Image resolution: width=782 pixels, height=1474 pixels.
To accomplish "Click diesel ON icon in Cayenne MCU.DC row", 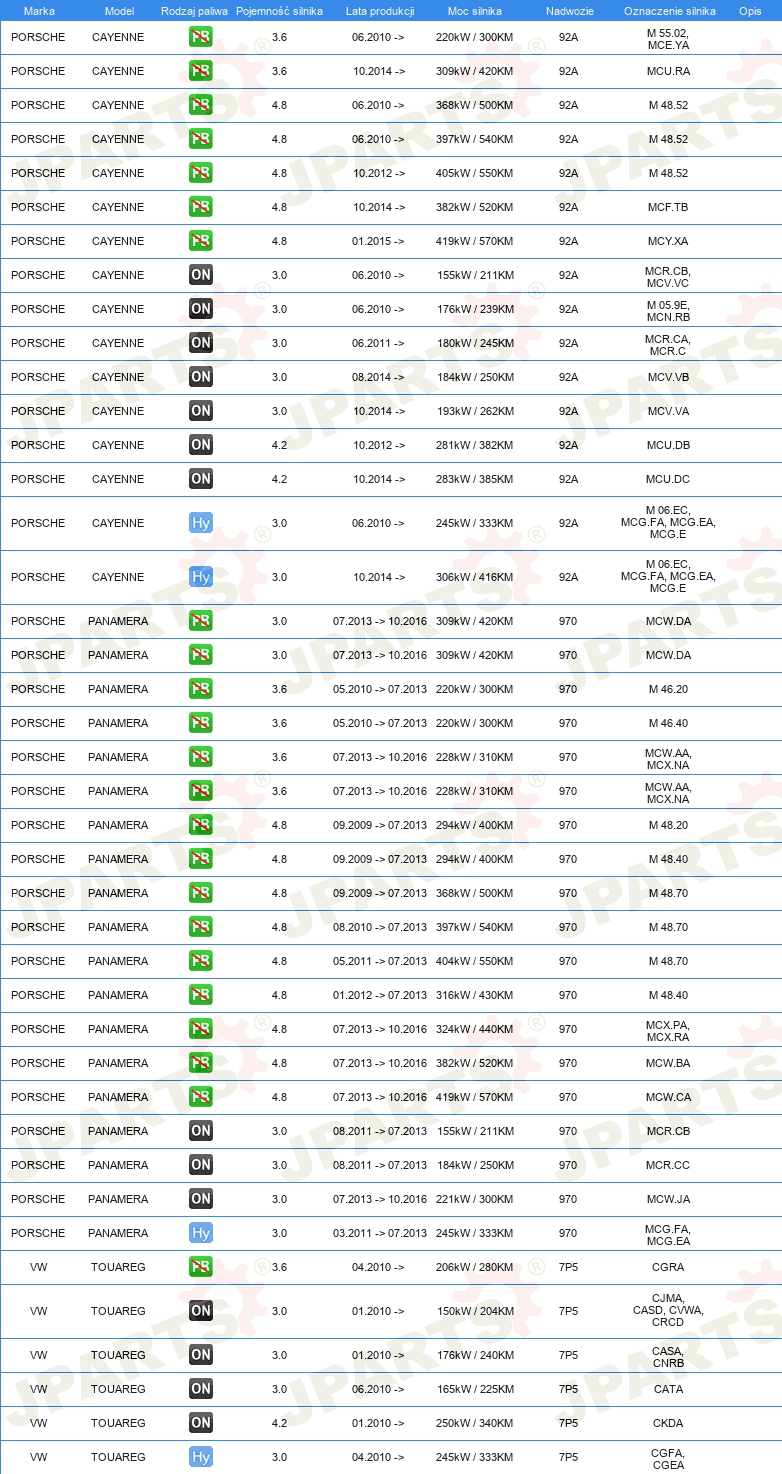I will pyautogui.click(x=201, y=479).
